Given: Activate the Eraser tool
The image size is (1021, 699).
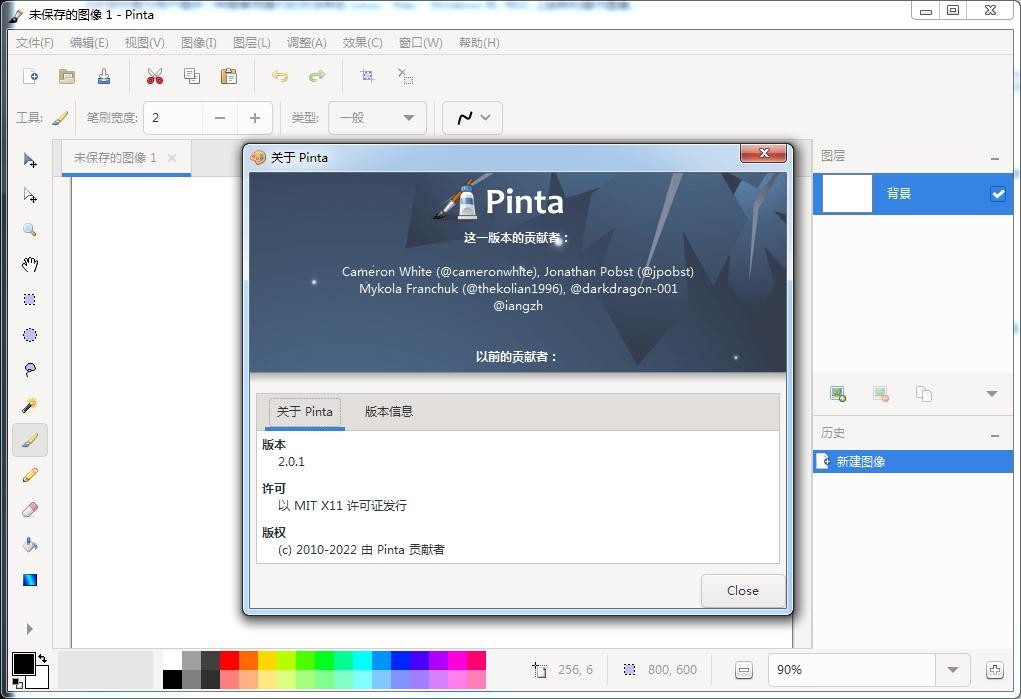Looking at the screenshot, I should (x=30, y=509).
